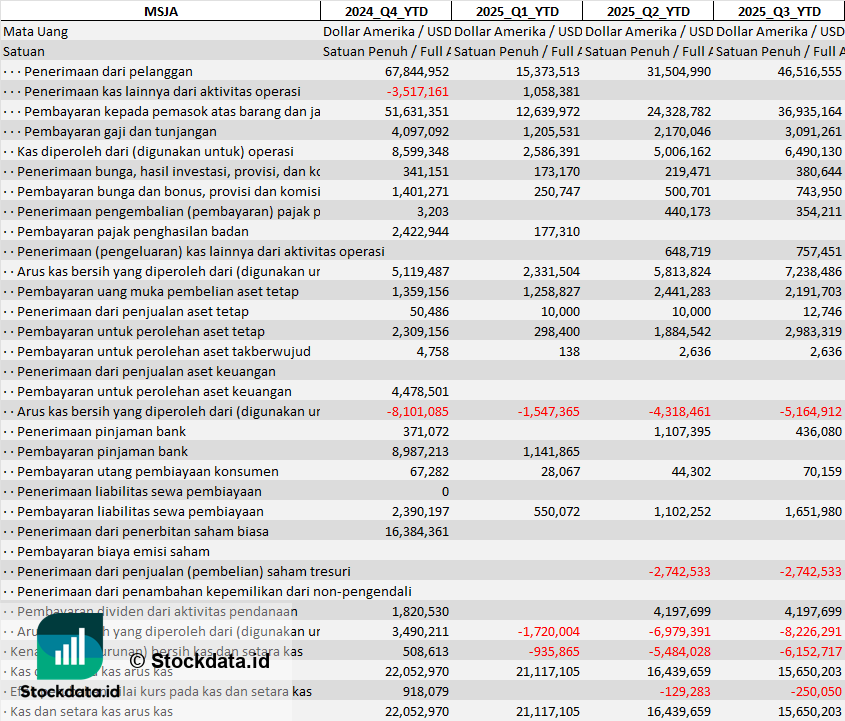Select the Penerimaan dari pelanggan row label
This screenshot has height=721, width=845.
108,71
